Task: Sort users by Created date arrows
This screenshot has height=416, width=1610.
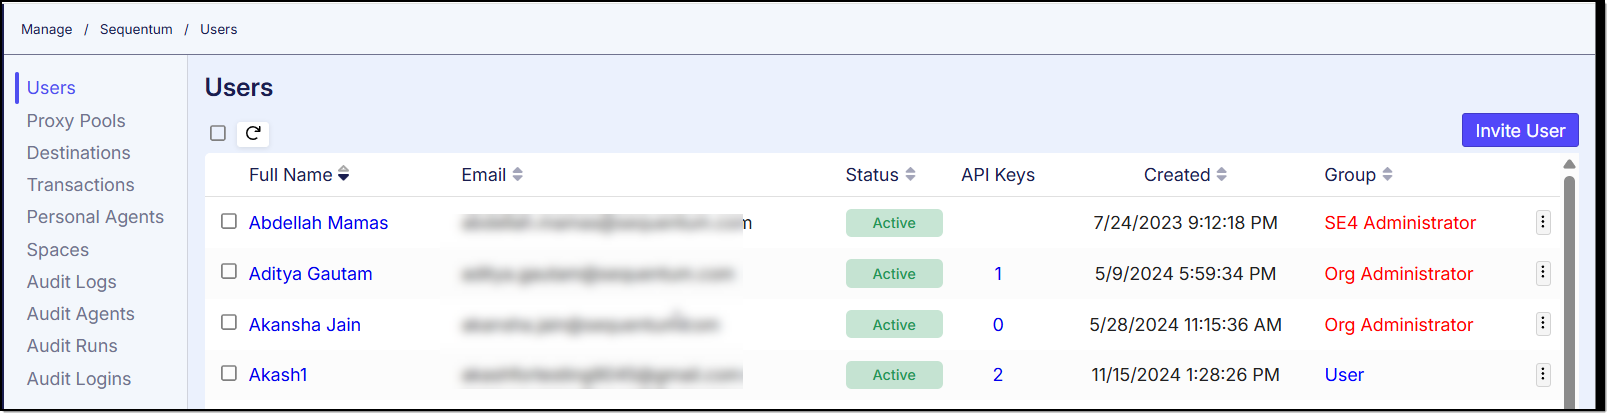Action: coord(1222,175)
